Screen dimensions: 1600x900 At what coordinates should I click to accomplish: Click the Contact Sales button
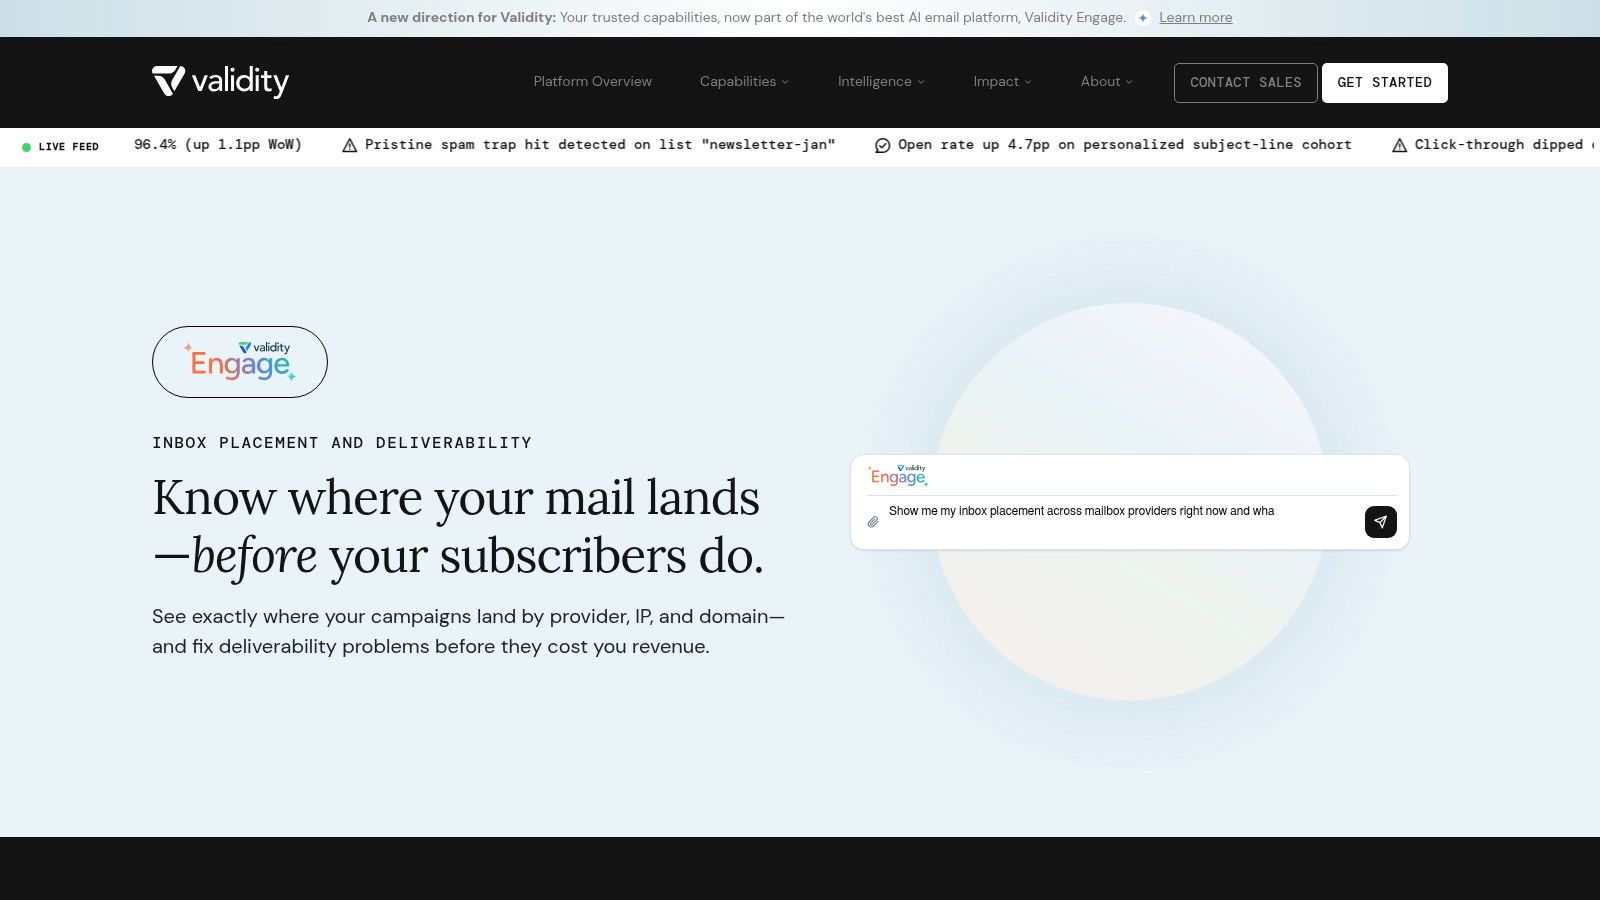[1245, 83]
